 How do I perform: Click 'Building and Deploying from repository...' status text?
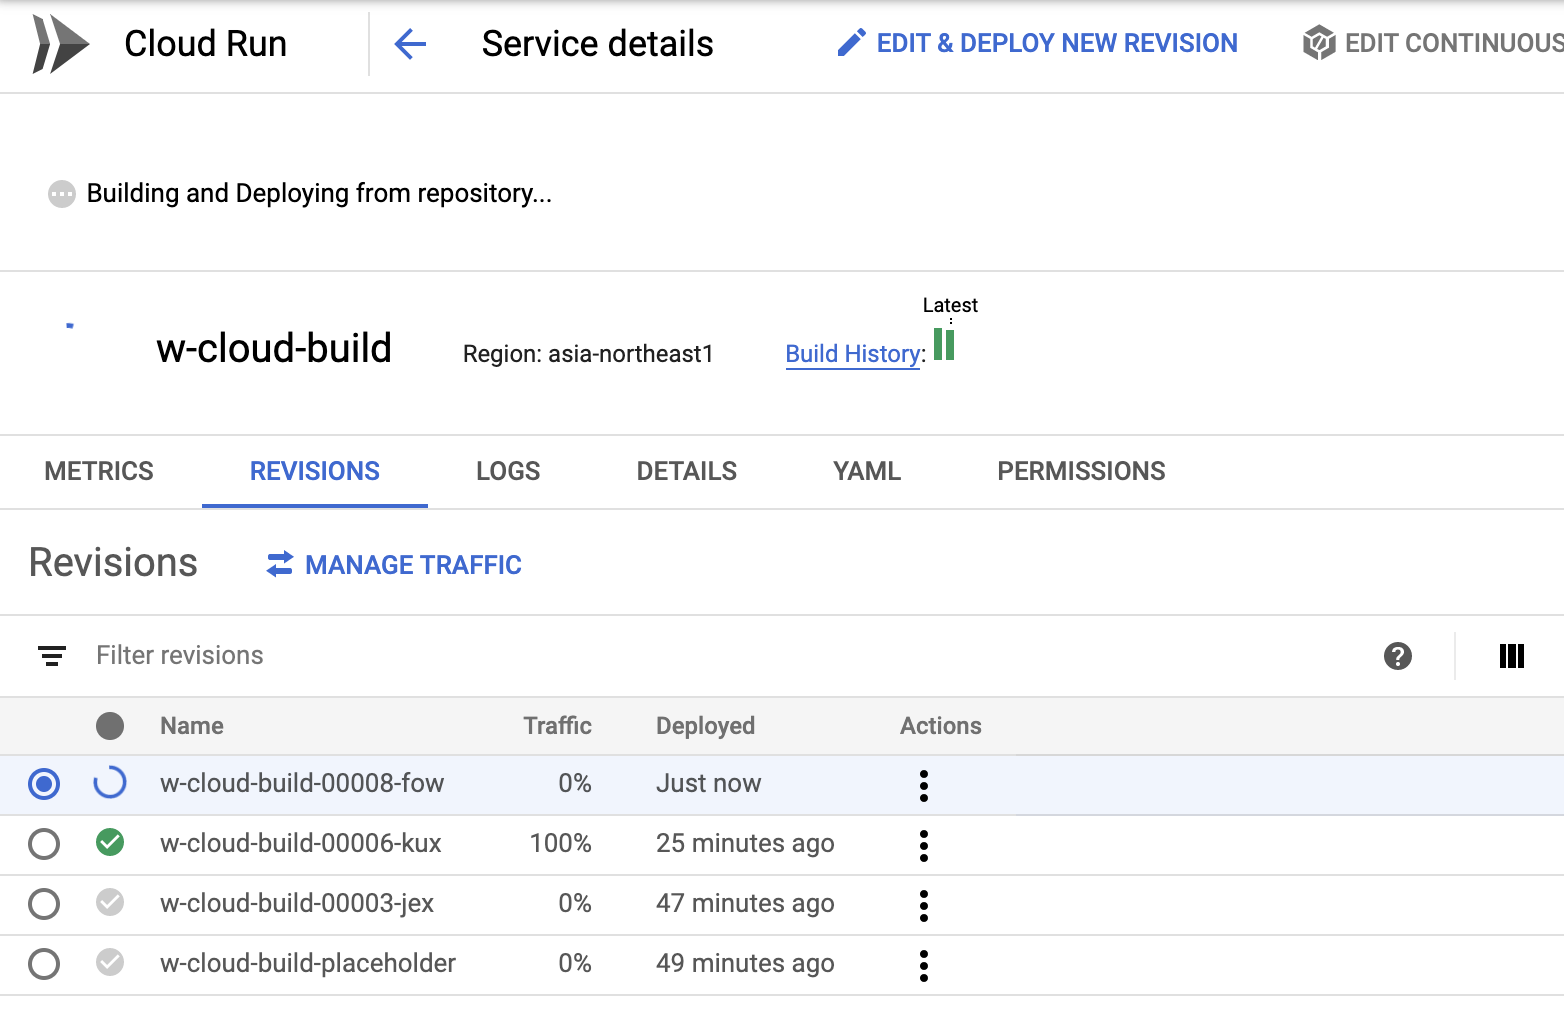319,193
